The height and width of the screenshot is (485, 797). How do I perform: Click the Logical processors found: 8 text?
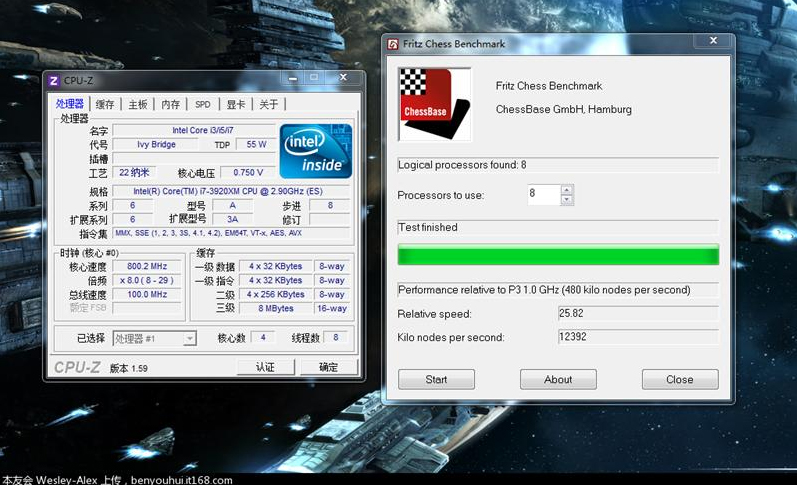[462, 165]
